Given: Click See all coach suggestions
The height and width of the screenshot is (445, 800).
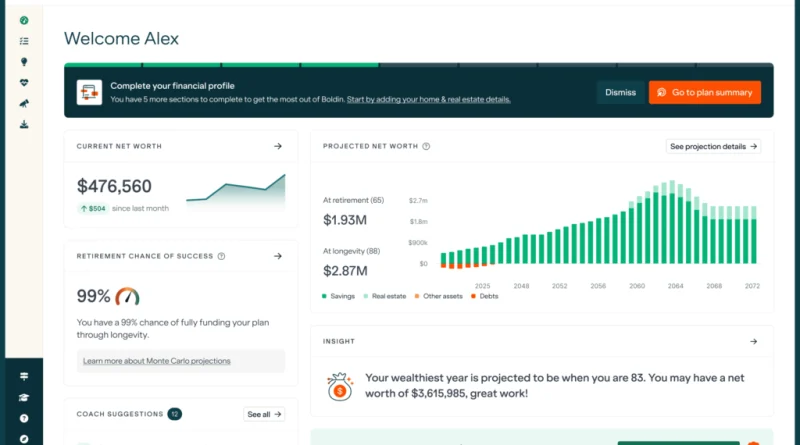Looking at the screenshot, I should [264, 414].
